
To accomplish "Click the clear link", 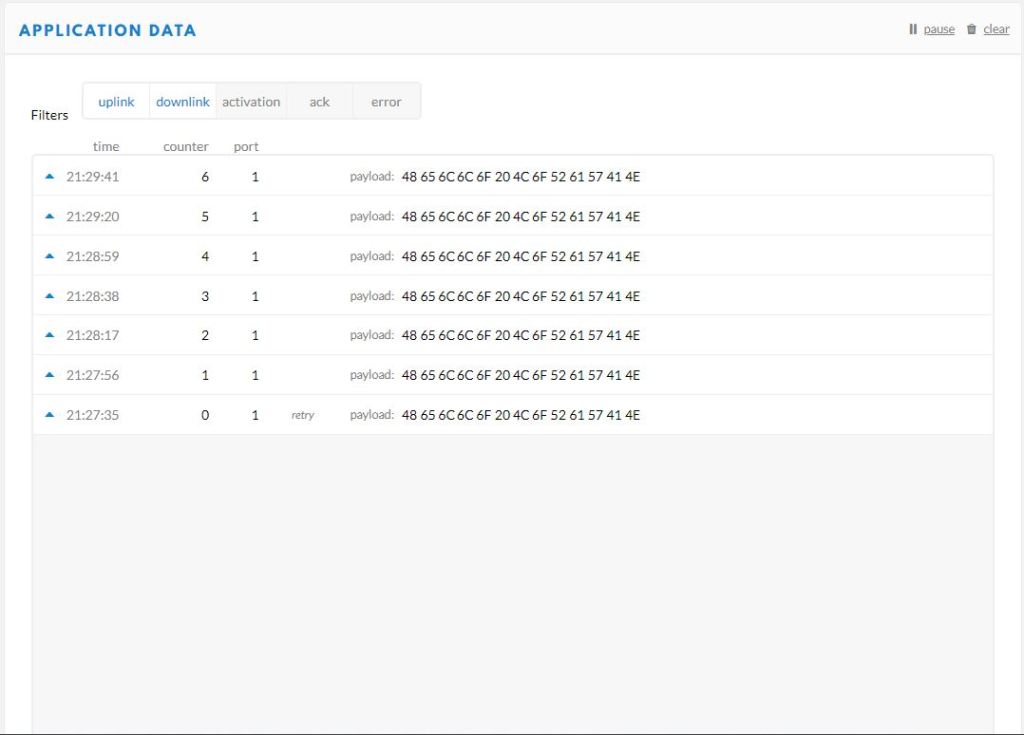I will pos(996,29).
